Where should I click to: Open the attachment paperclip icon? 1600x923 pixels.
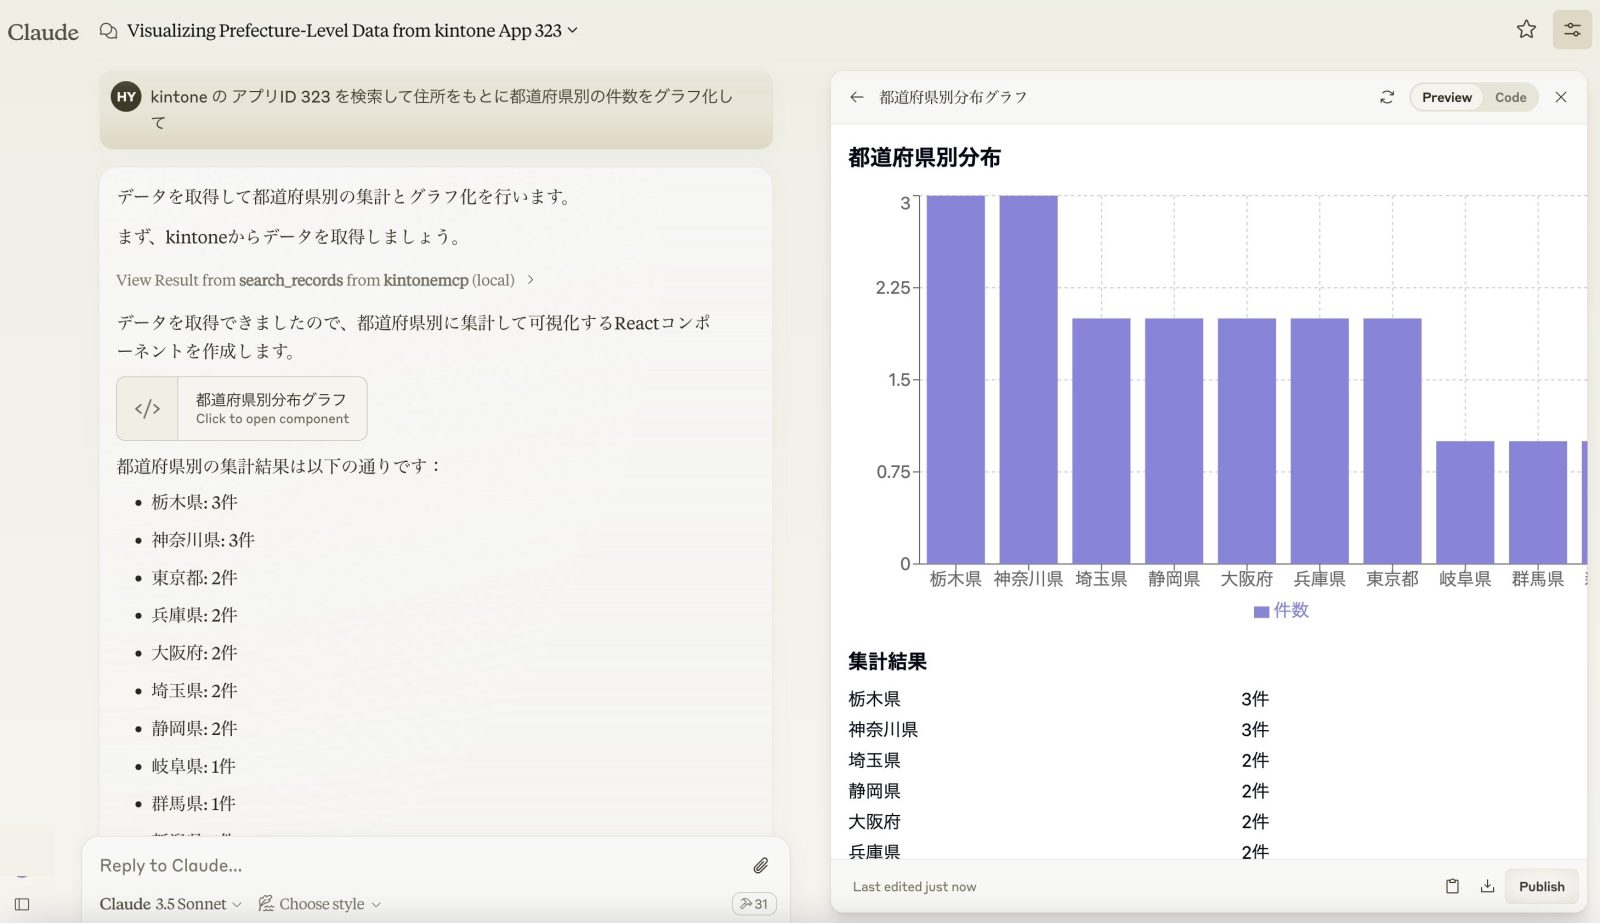(762, 864)
